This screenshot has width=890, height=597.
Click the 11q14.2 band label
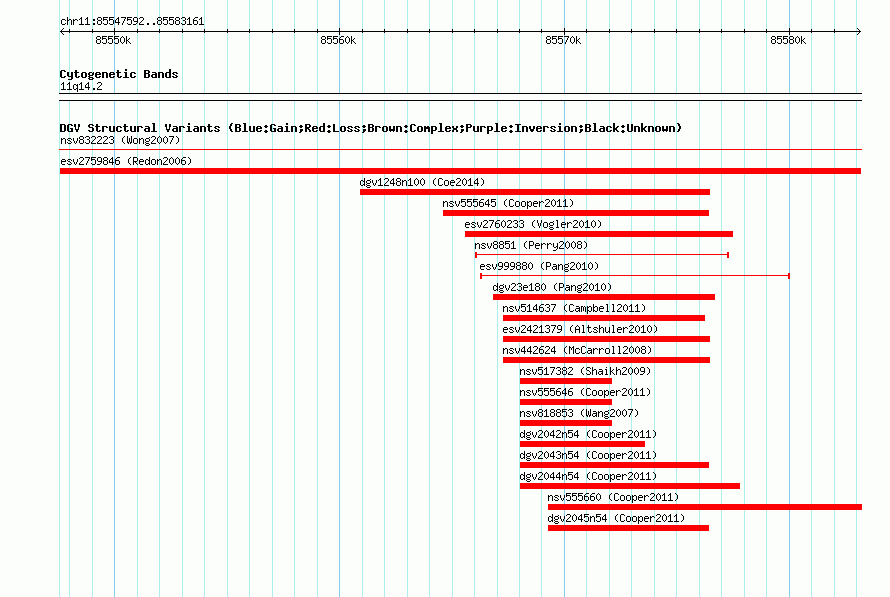(x=81, y=86)
